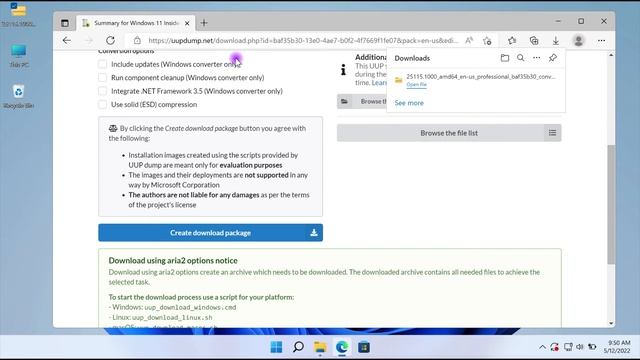Open Microsoft Store from taskbar

(364, 347)
